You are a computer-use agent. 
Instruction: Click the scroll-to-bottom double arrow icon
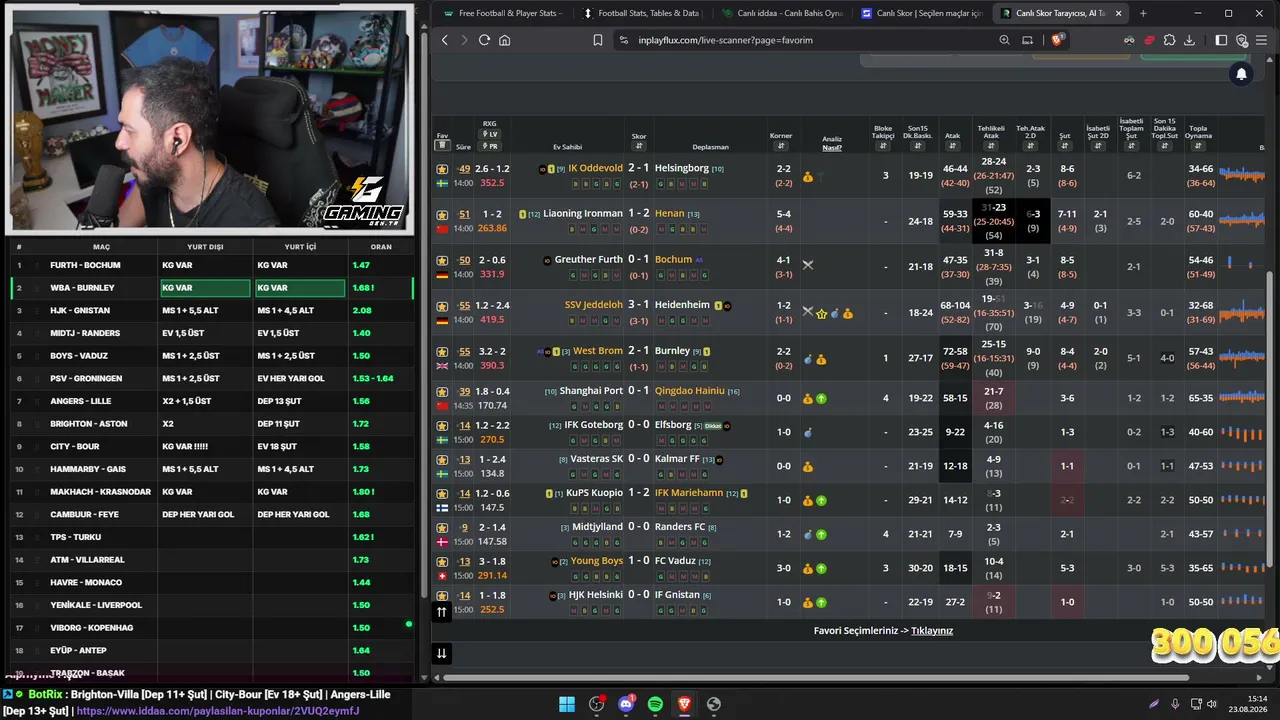coord(441,653)
